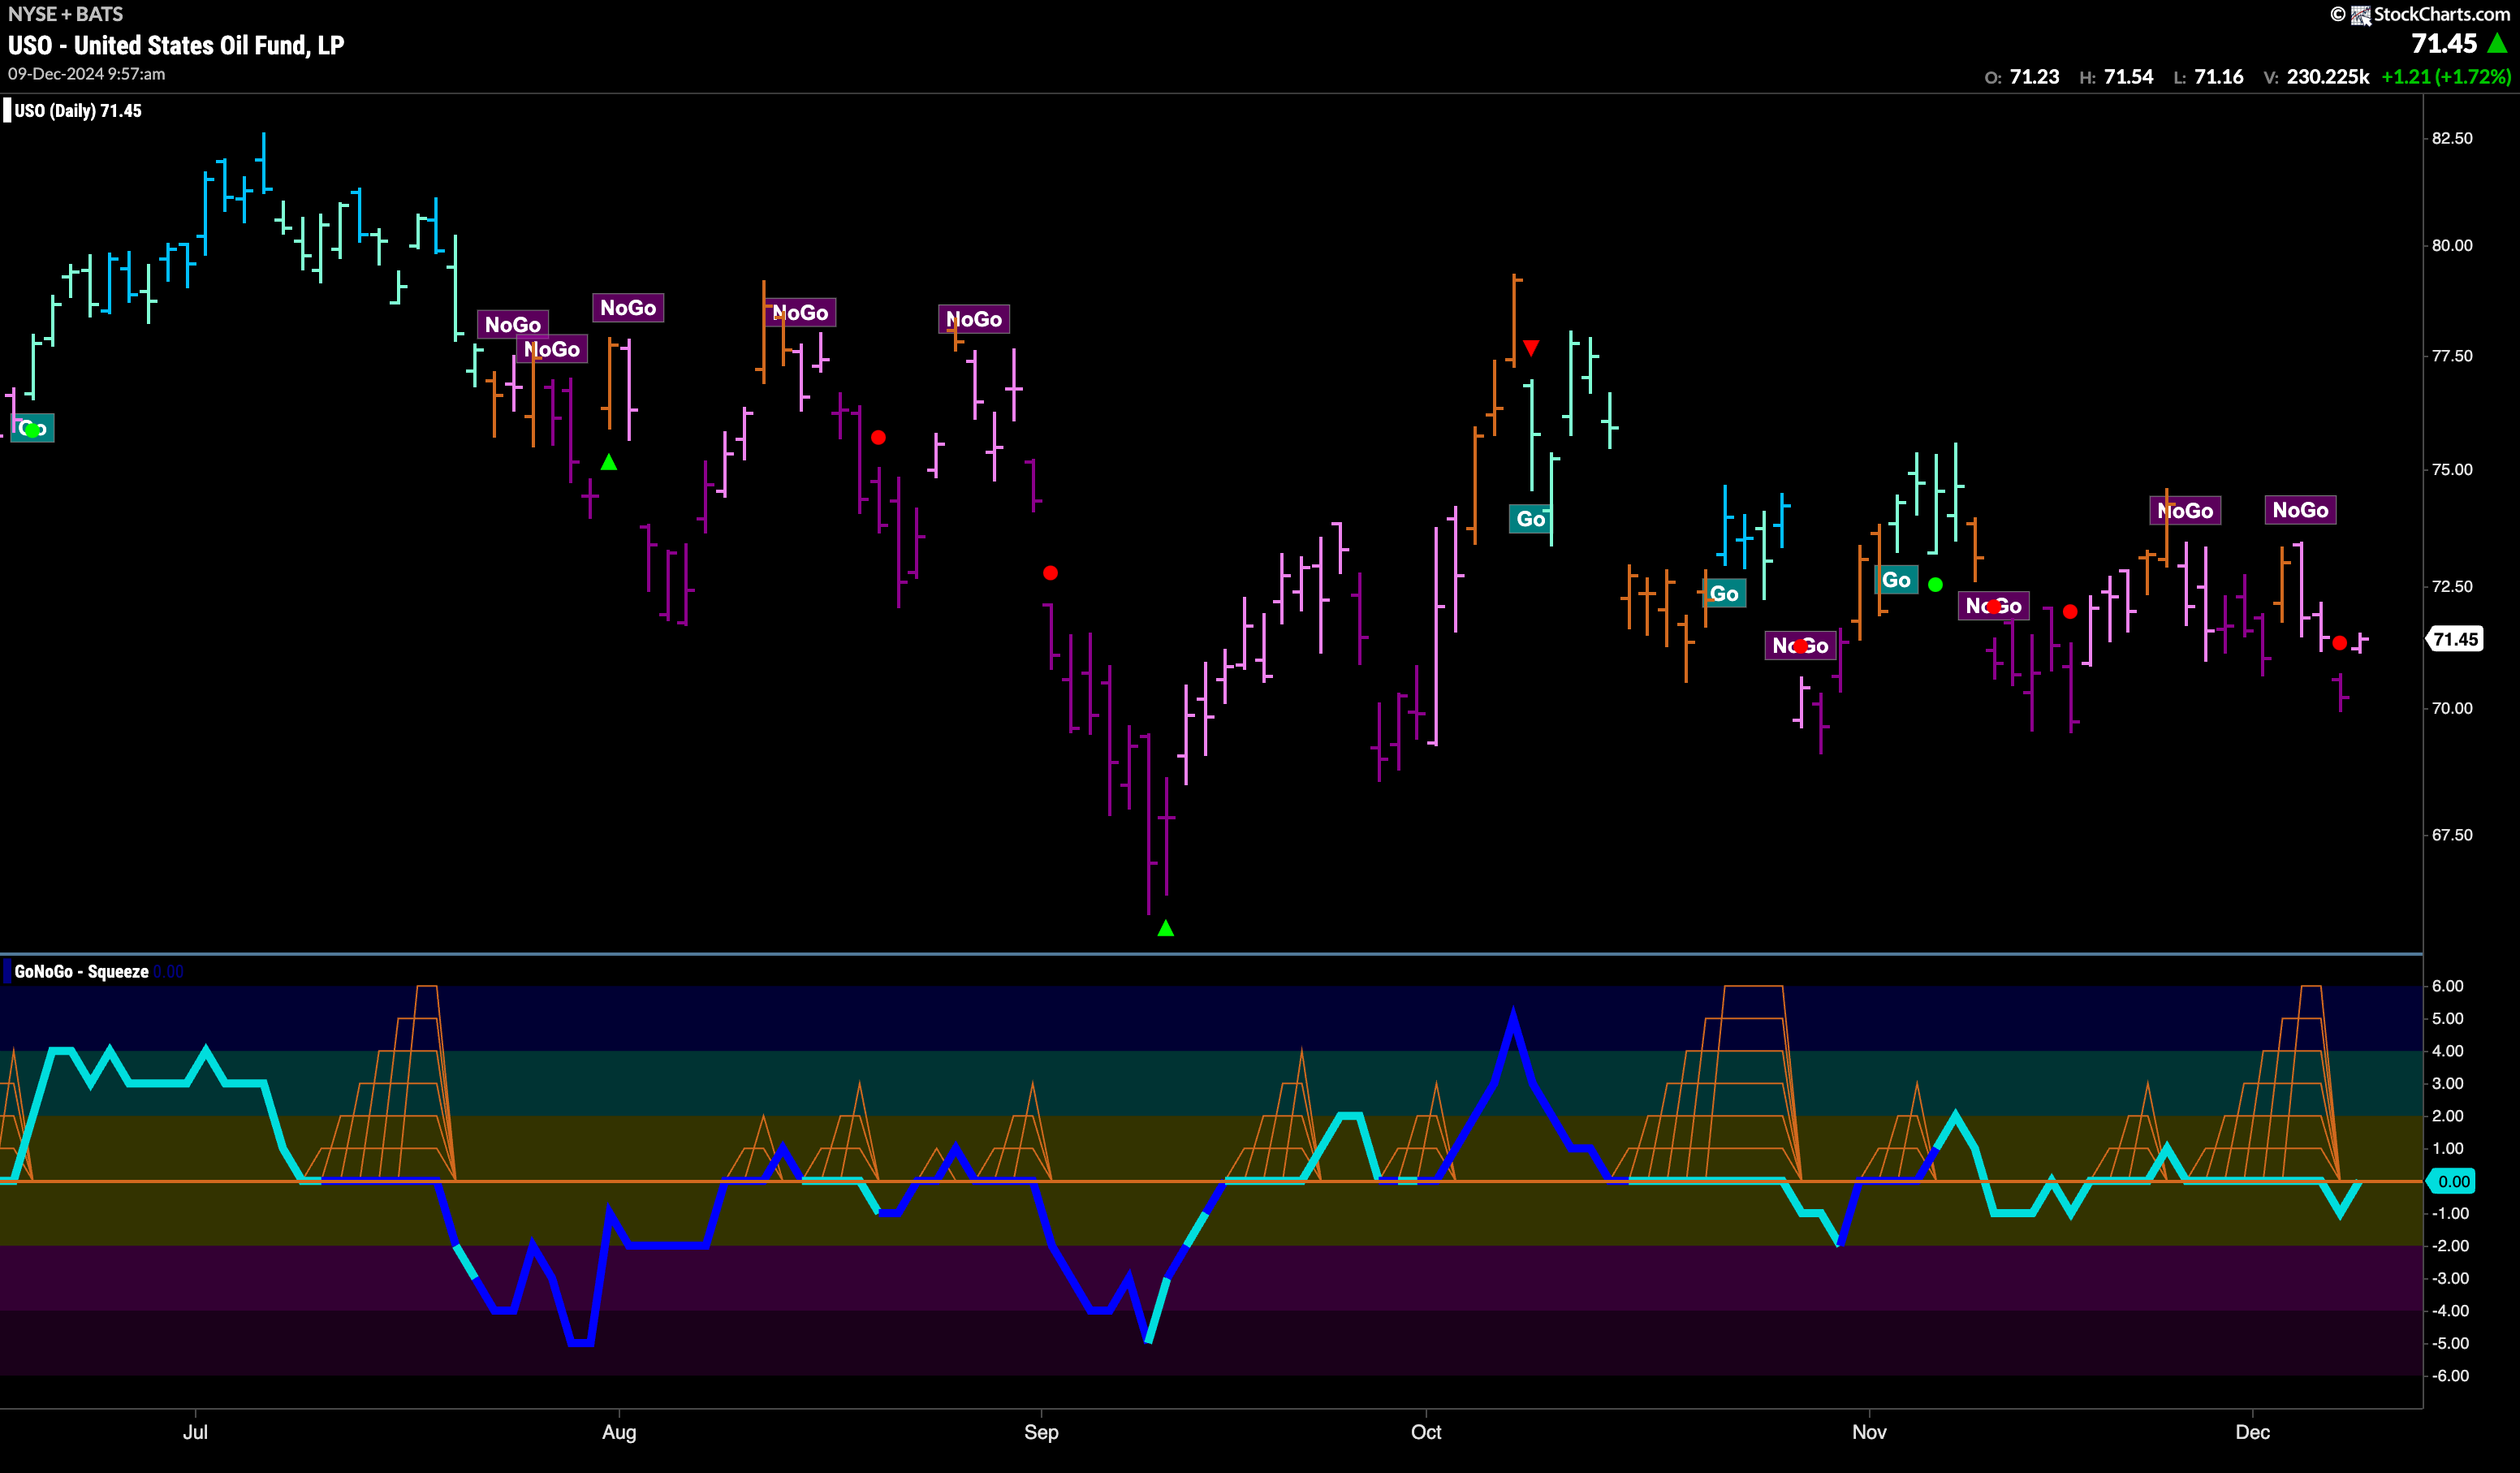Click the 75.00 price axis label

pyautogui.click(x=2452, y=470)
